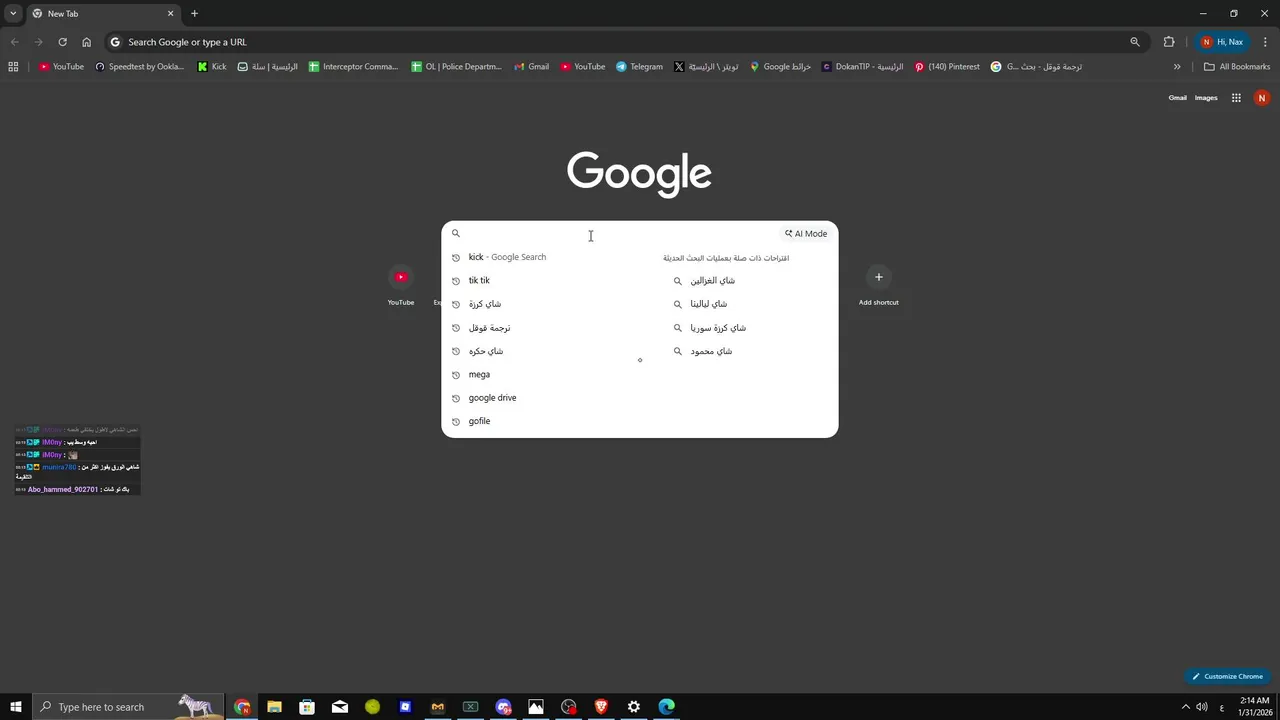
Task: Click the Google account avatar N
Action: click(x=1262, y=98)
